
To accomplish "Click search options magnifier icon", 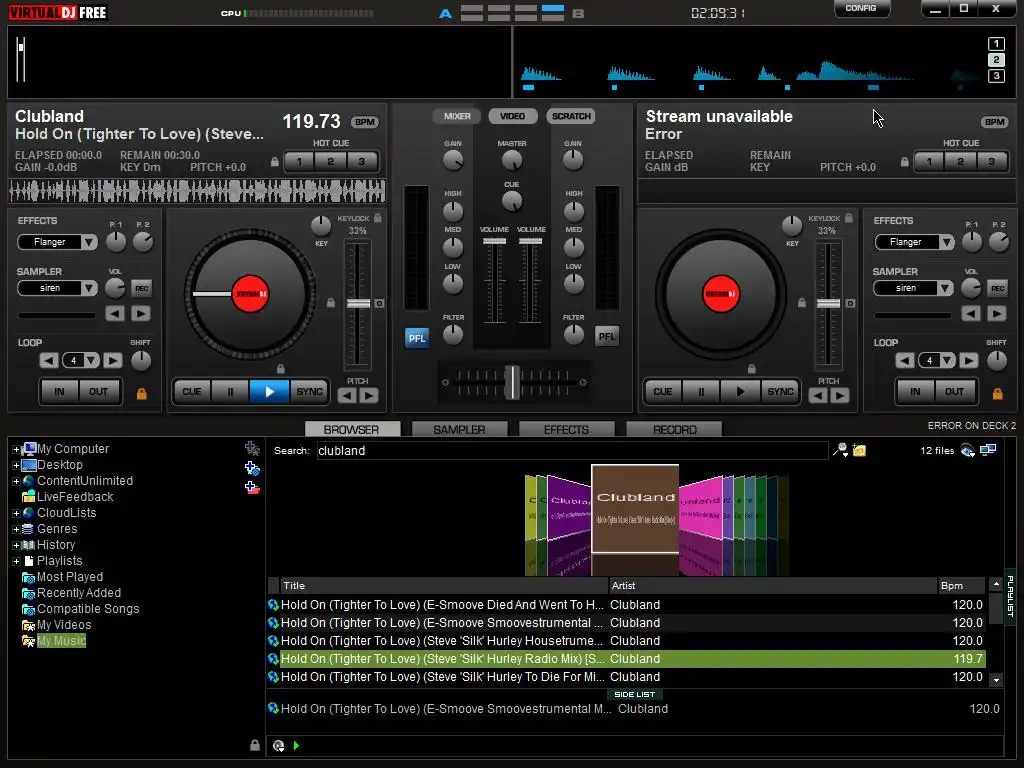I will tap(840, 450).
